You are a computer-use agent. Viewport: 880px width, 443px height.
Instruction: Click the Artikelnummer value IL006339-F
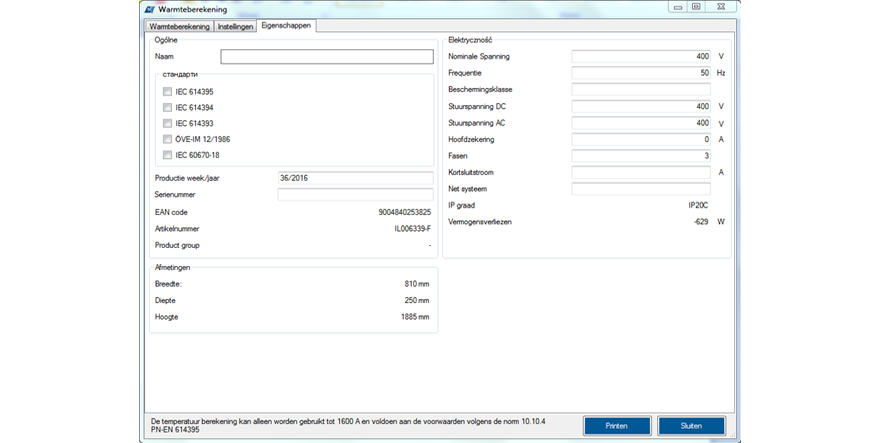(x=412, y=229)
